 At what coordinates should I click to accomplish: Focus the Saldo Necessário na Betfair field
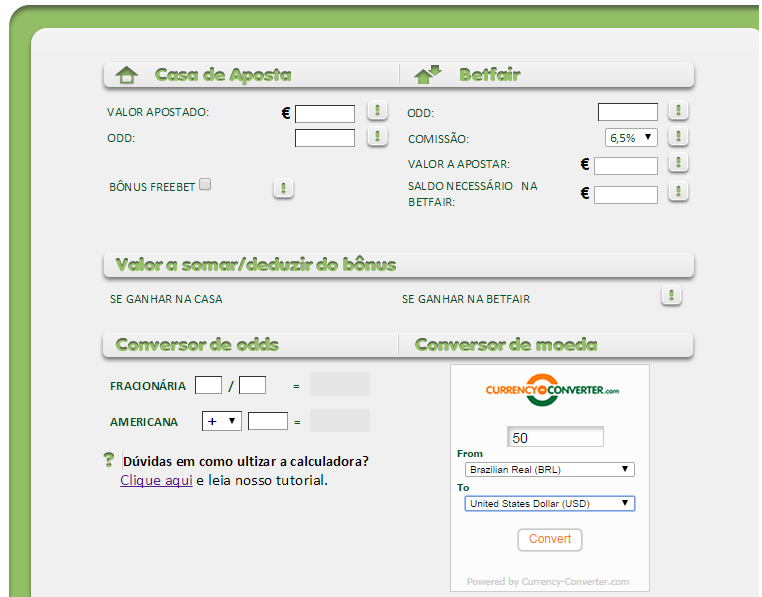tap(625, 195)
